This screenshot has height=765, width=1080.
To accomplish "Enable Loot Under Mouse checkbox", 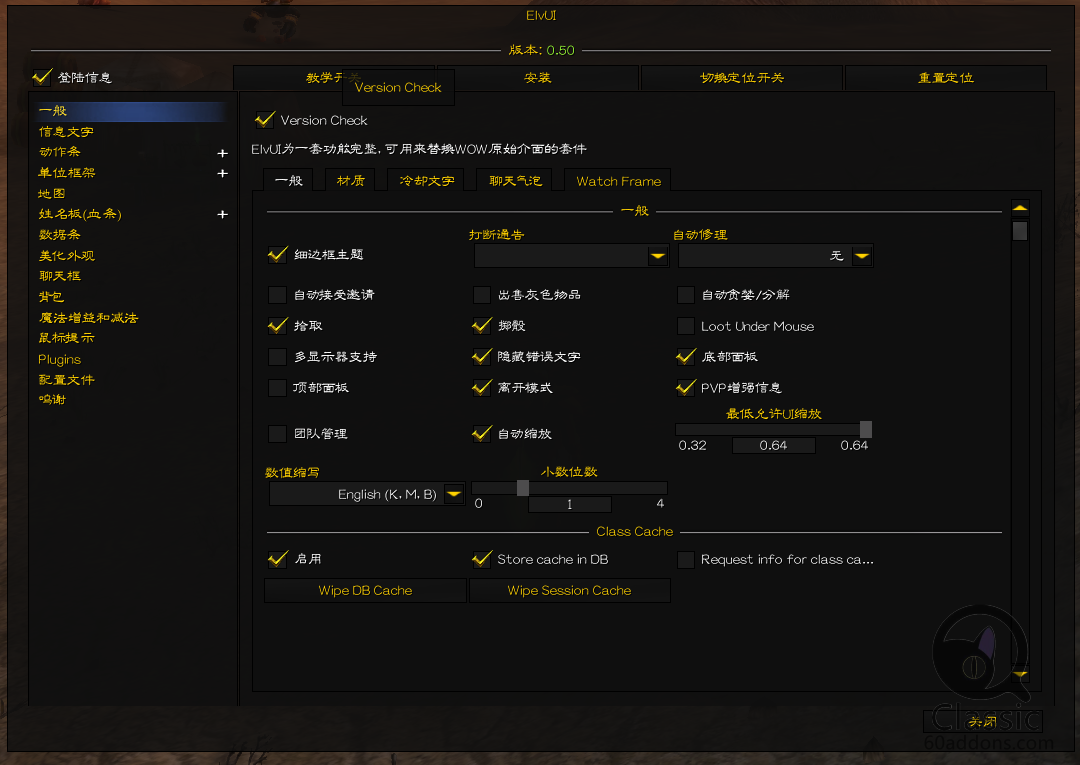I will pyautogui.click(x=685, y=326).
